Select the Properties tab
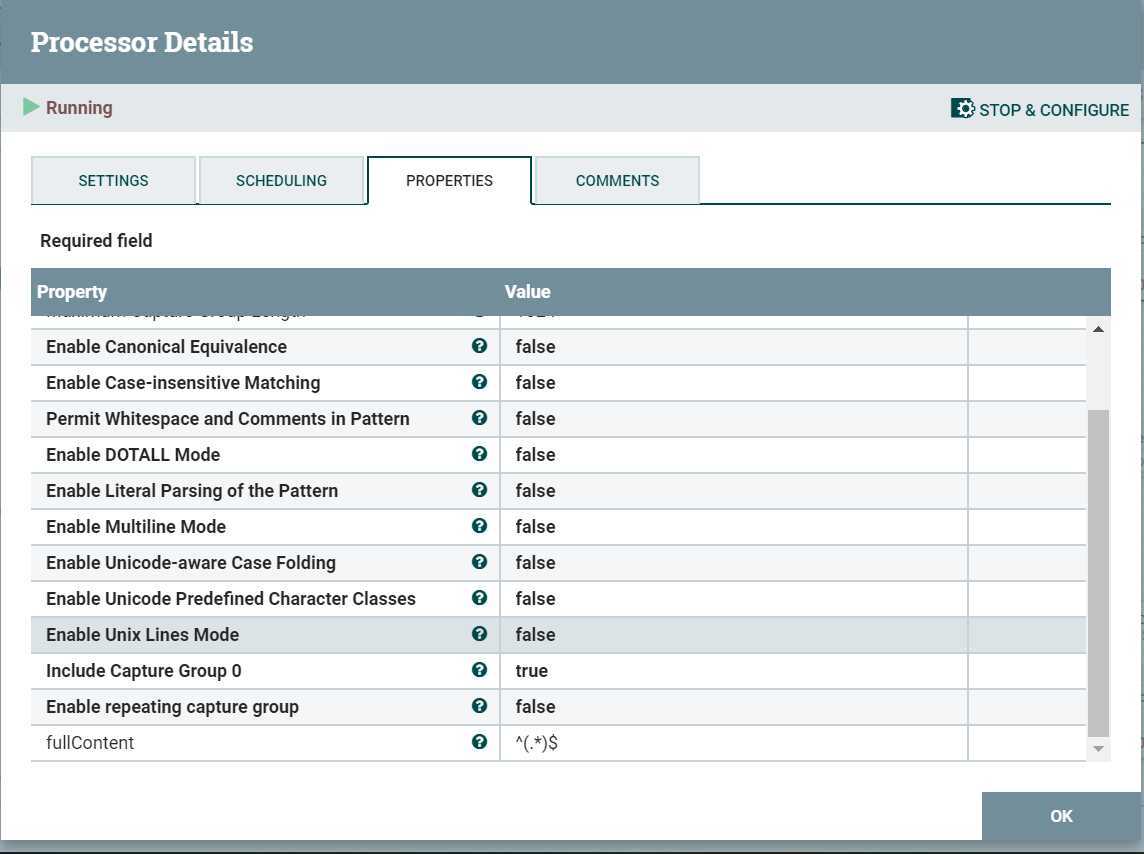 tap(449, 180)
